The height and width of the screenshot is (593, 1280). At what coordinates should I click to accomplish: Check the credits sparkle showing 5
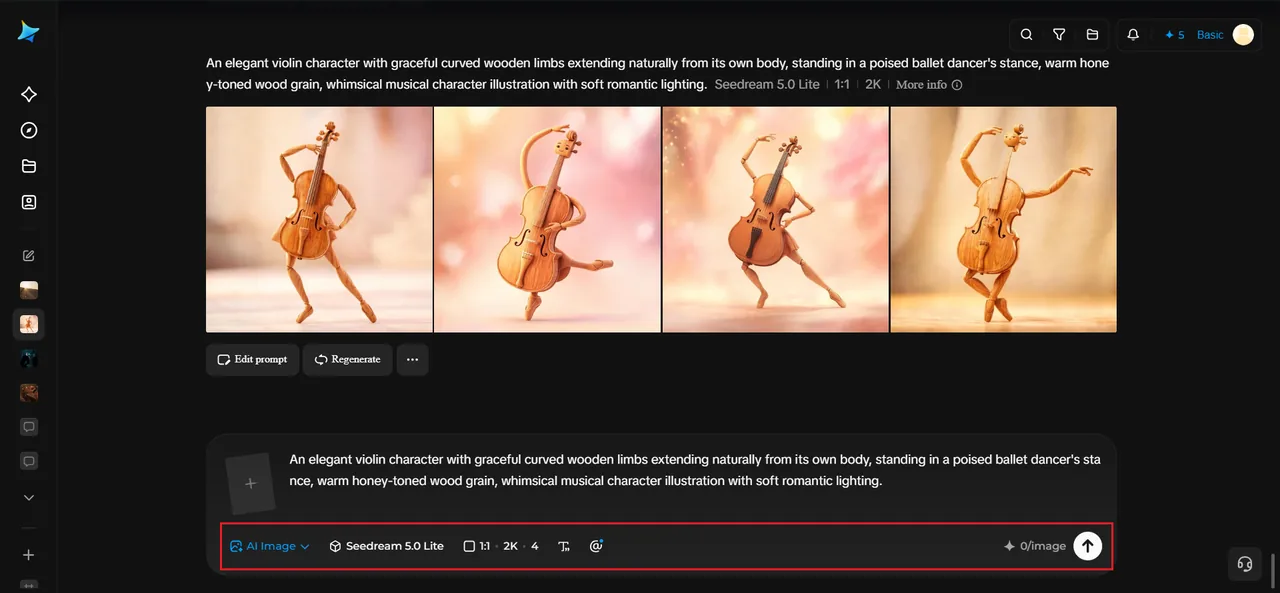coord(1174,35)
